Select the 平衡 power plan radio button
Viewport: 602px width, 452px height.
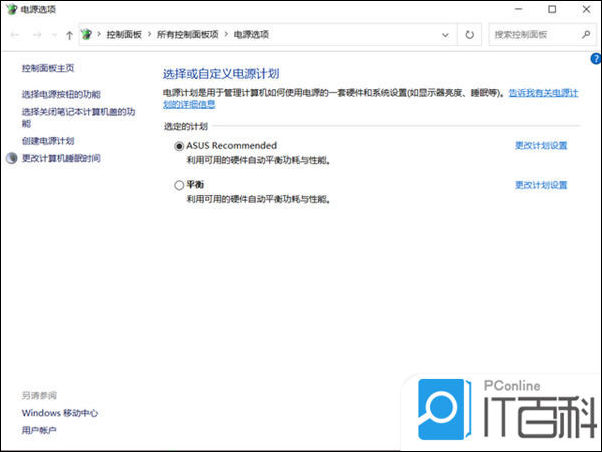click(179, 185)
